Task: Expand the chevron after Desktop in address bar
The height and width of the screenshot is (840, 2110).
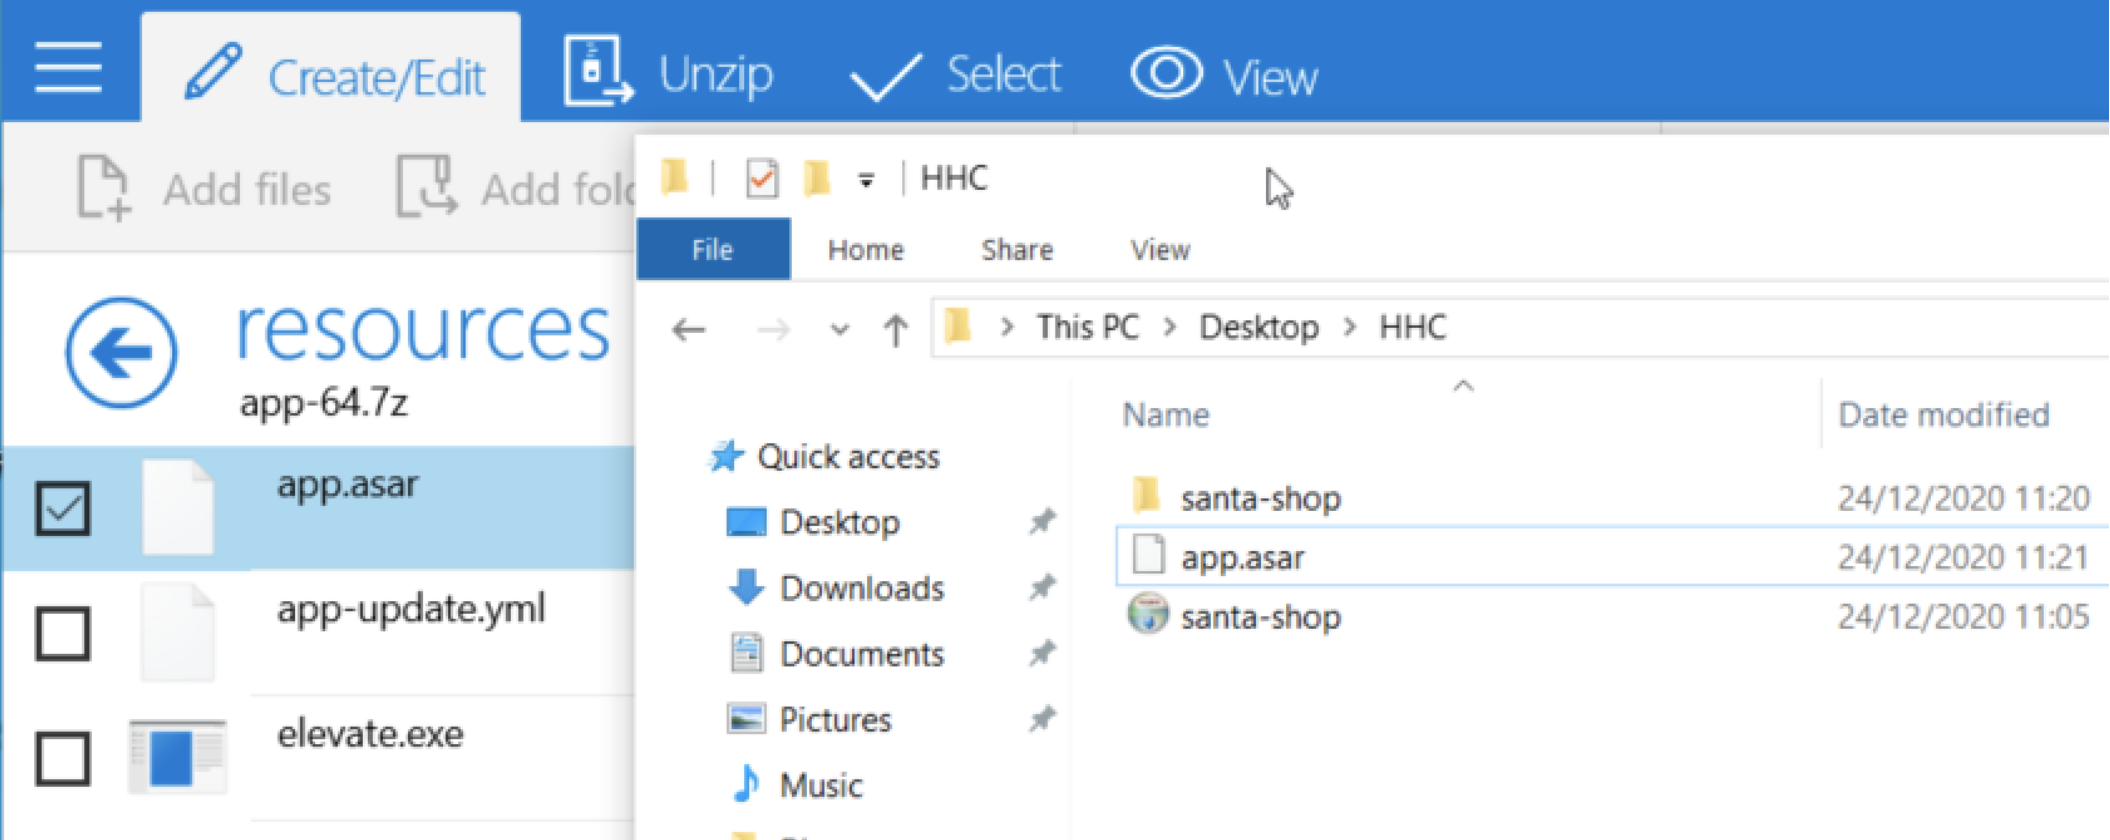Action: pos(1350,328)
